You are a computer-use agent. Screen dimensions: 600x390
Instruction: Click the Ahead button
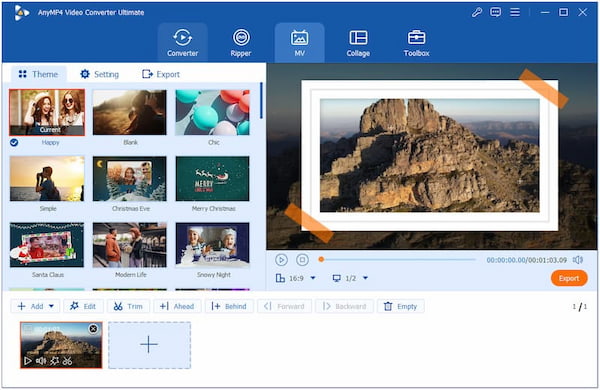(177, 306)
